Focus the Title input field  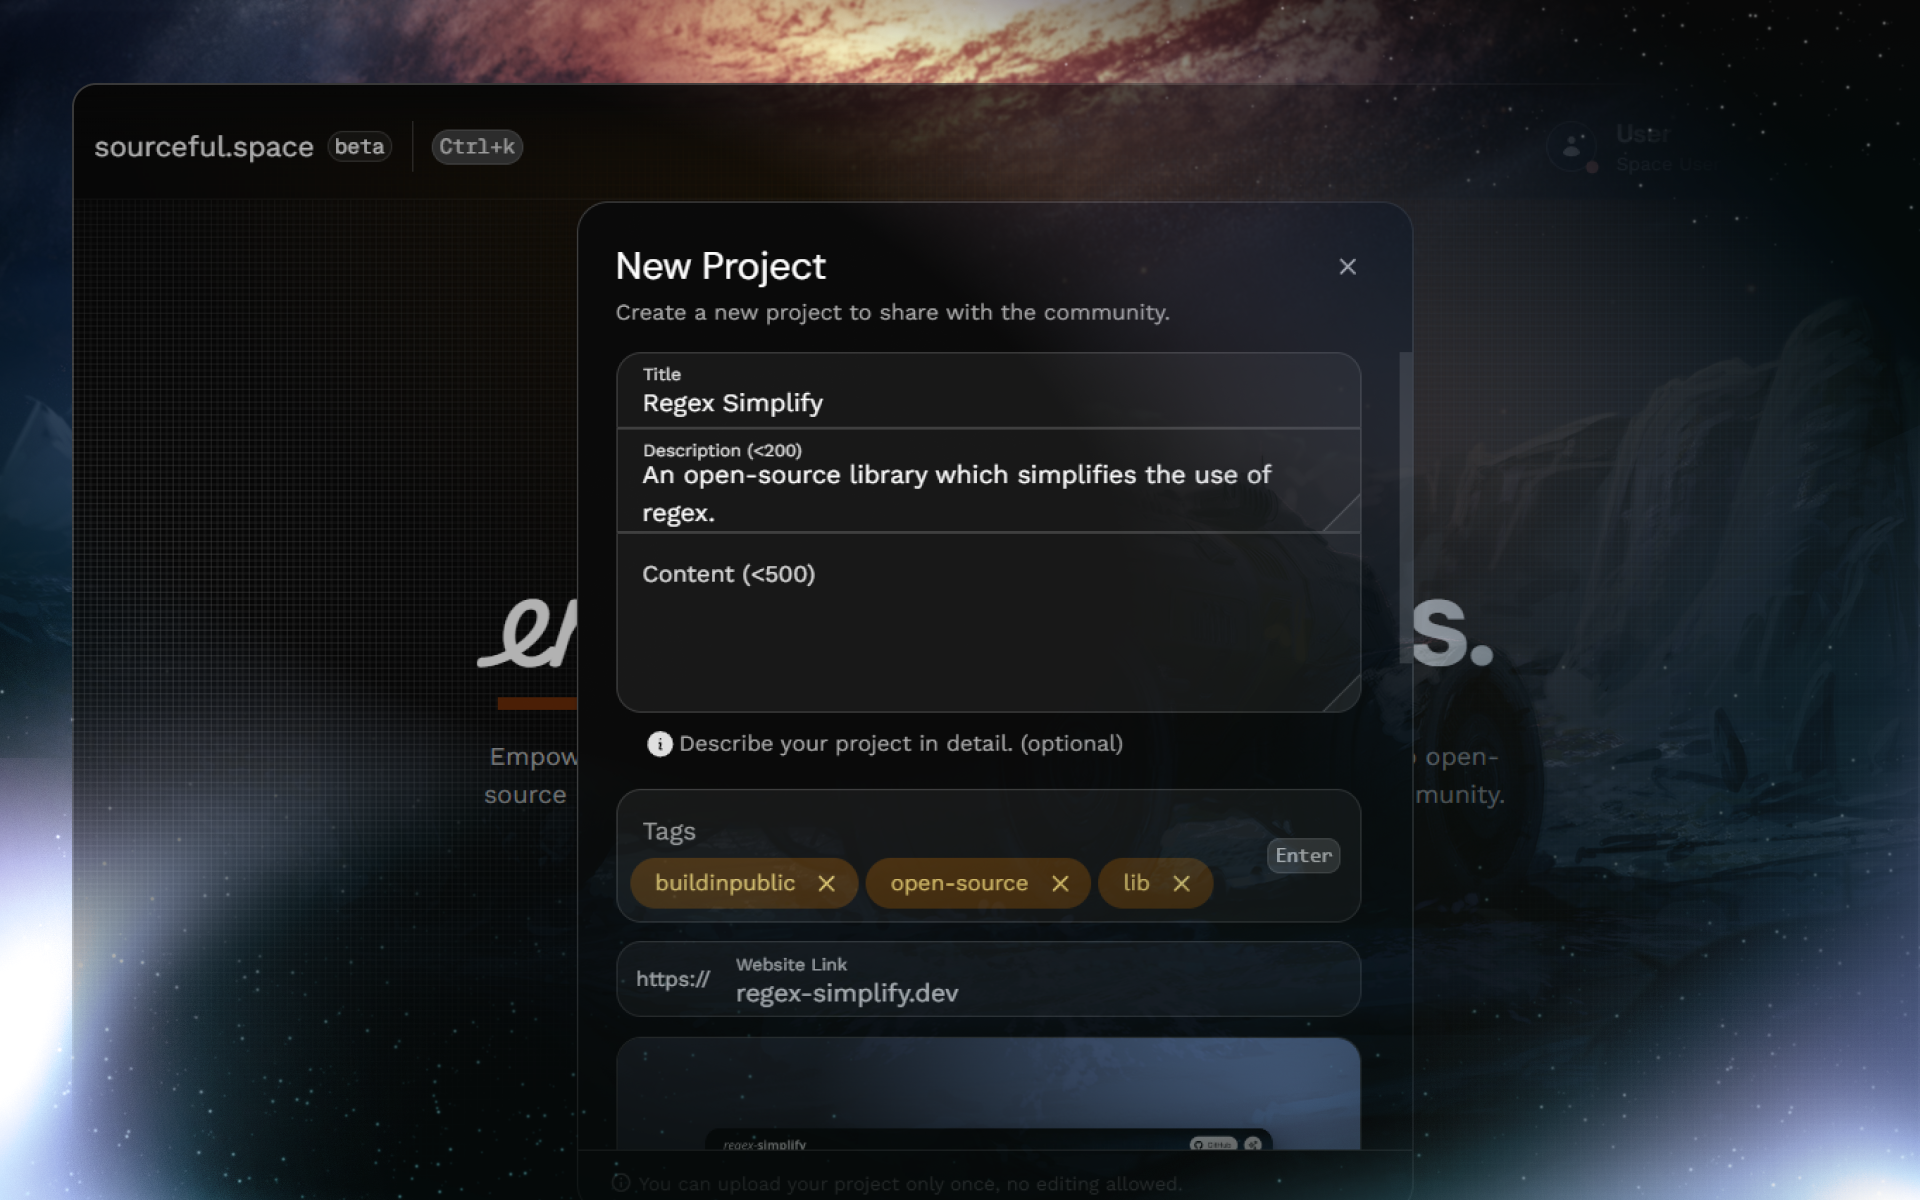[x=988, y=403]
